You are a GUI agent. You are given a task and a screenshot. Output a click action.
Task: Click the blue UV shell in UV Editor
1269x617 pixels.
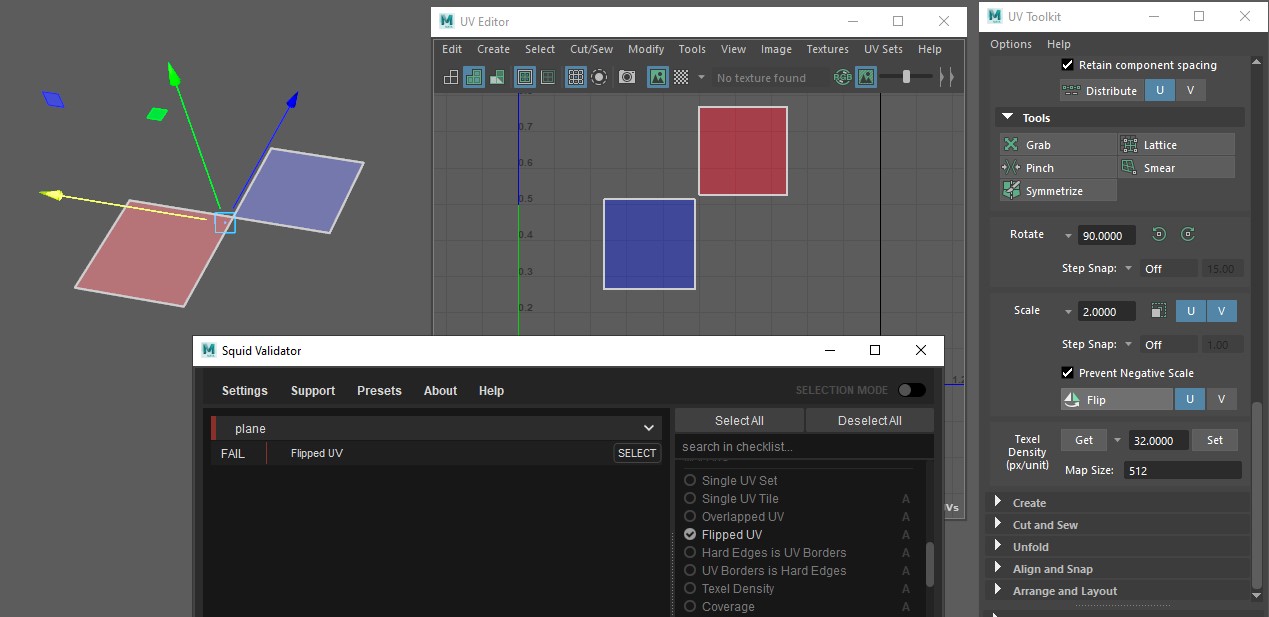coord(649,244)
